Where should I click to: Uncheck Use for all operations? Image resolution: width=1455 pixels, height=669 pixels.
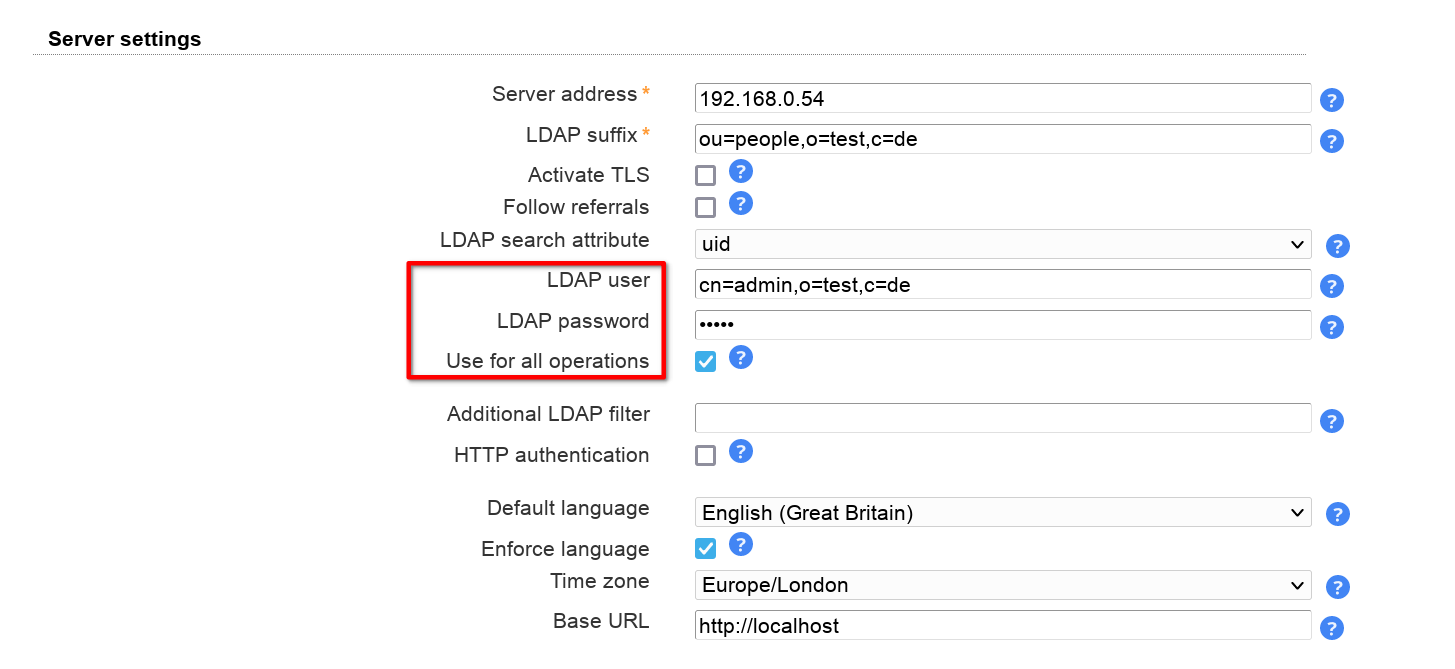coord(706,362)
